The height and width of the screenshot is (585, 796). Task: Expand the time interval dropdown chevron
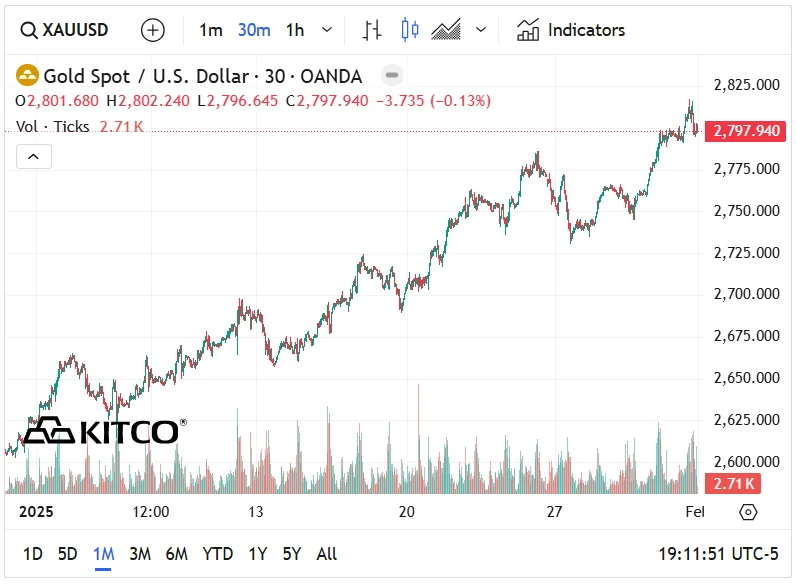(x=327, y=30)
